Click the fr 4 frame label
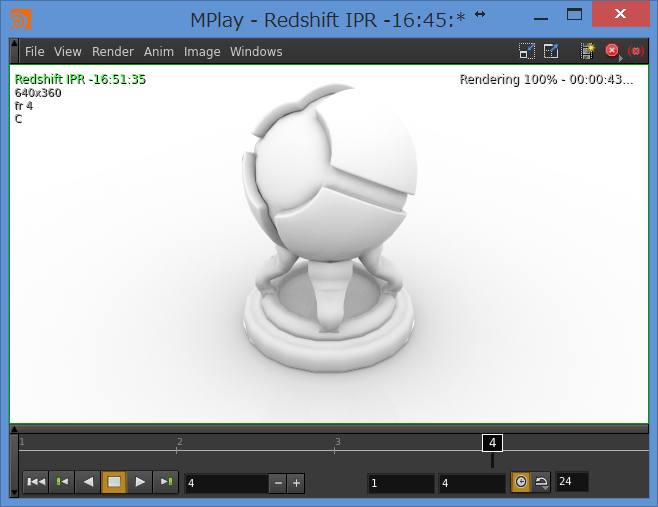The width and height of the screenshot is (658, 507). point(24,106)
